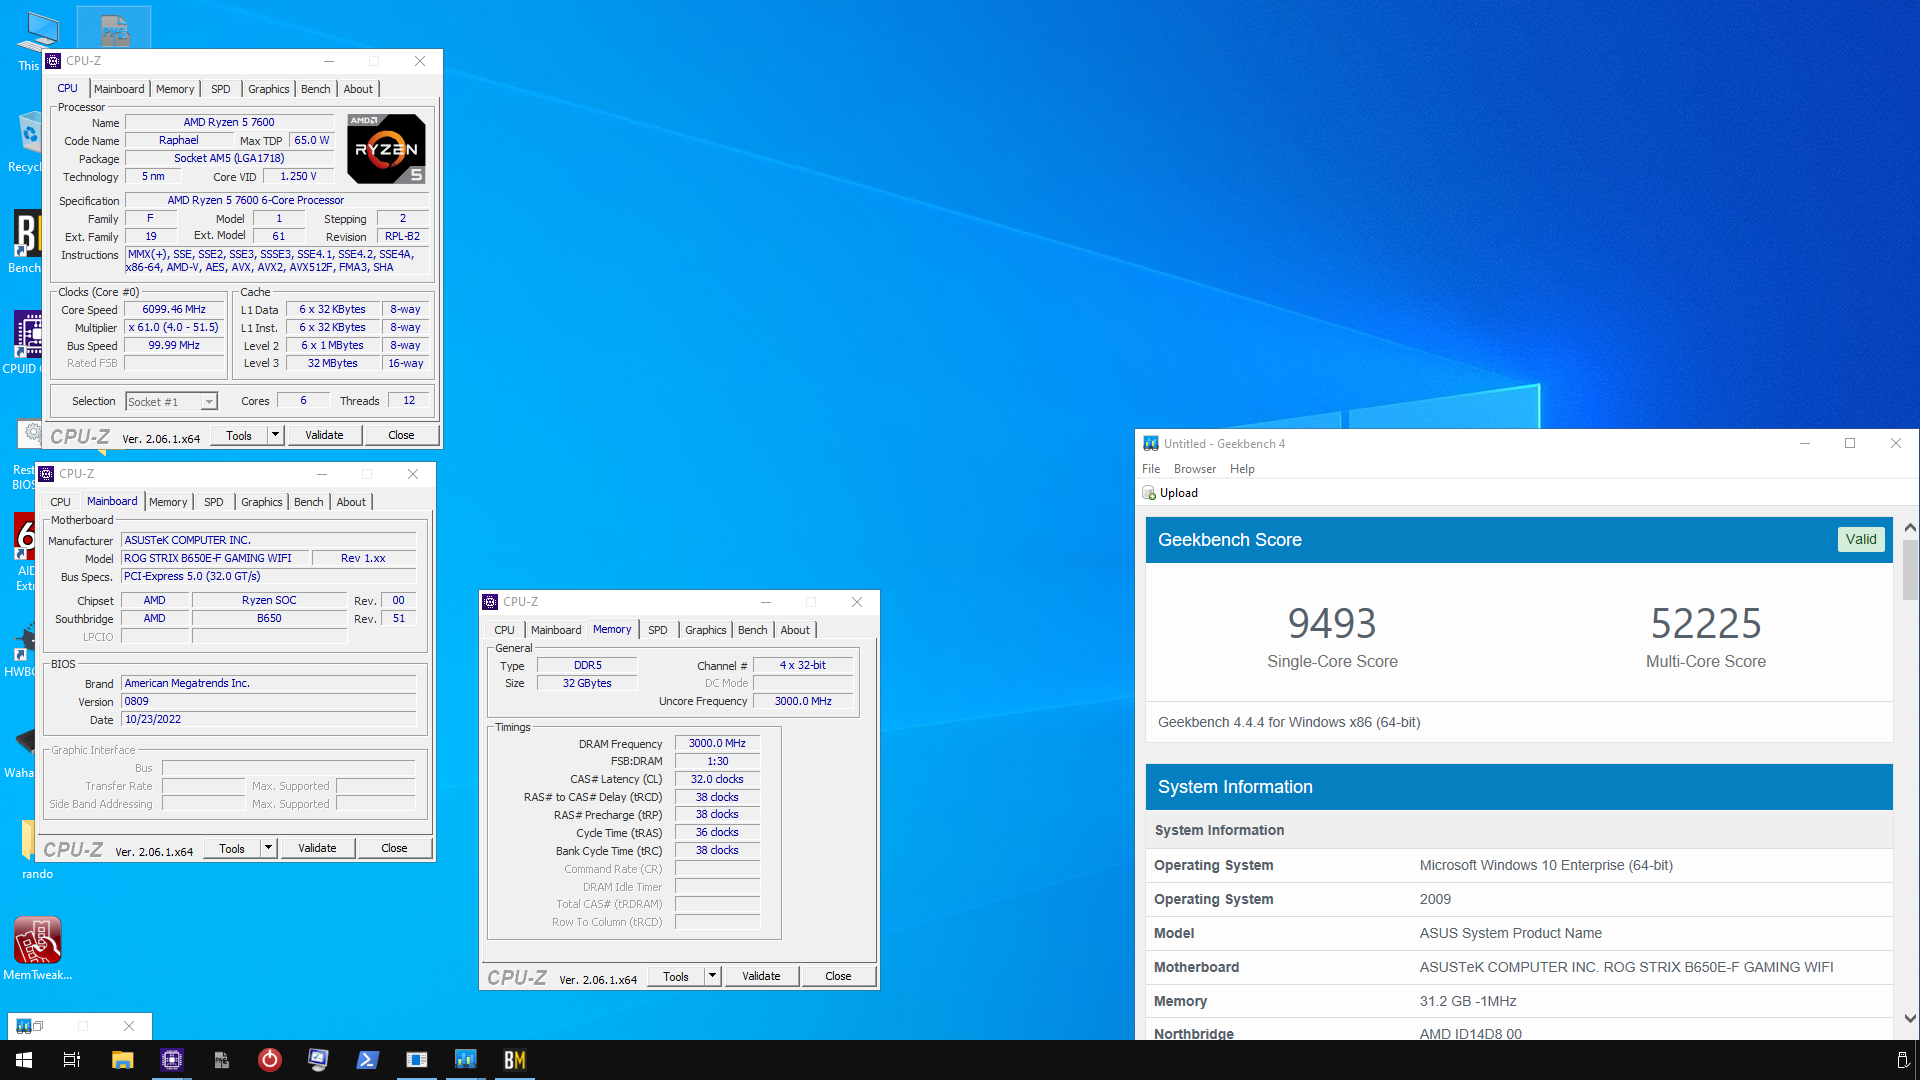This screenshot has width=1920, height=1080.
Task: Click the Multi-Core Score 52225
Action: pos(1706,624)
